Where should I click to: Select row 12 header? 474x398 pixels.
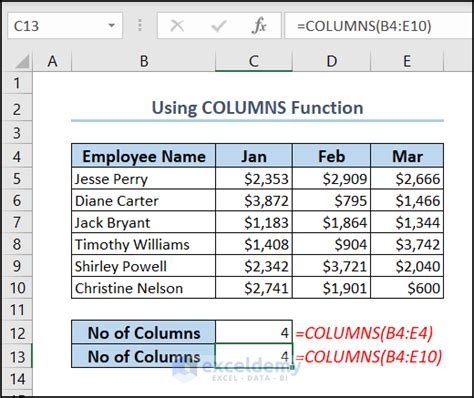[17, 333]
